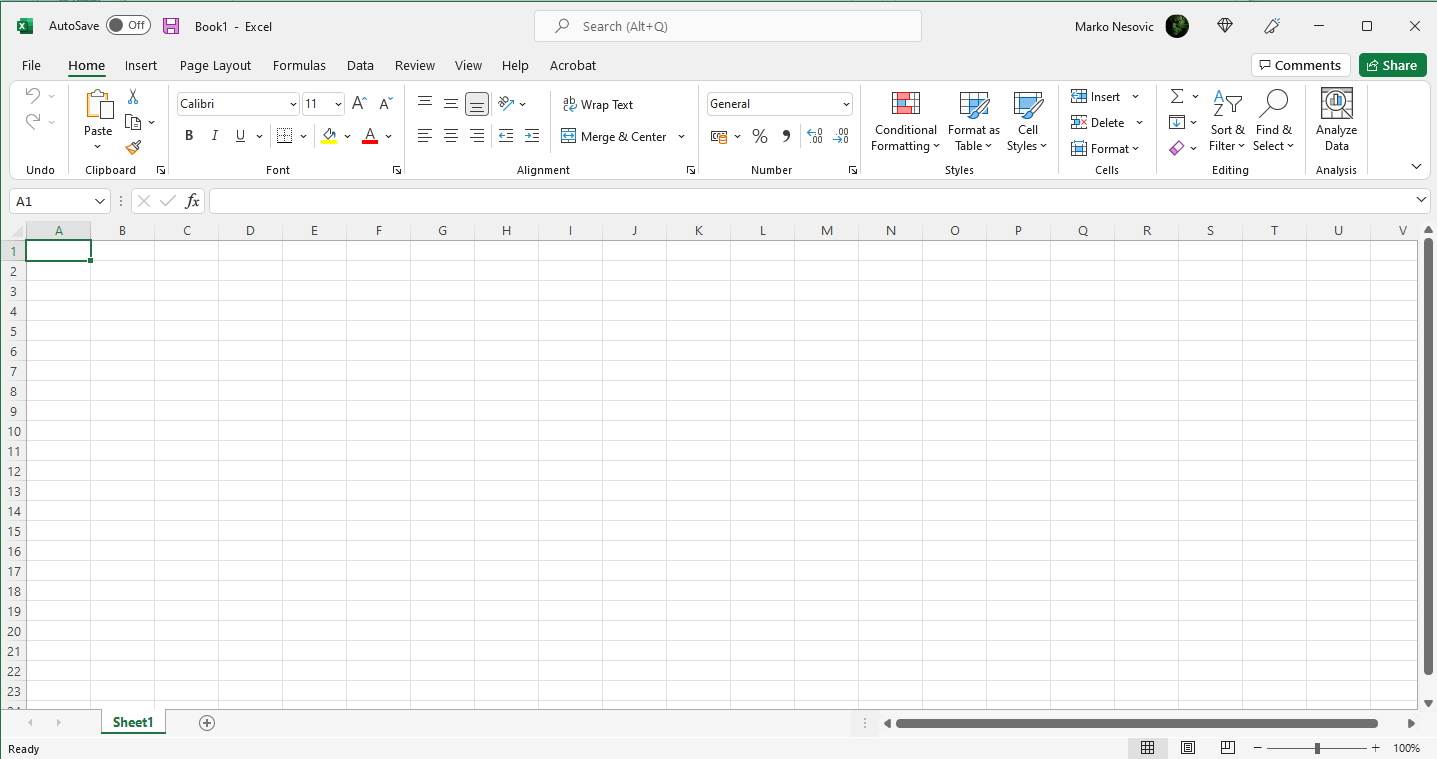The width and height of the screenshot is (1437, 759).
Task: Open the File menu
Action: pyautogui.click(x=31, y=65)
